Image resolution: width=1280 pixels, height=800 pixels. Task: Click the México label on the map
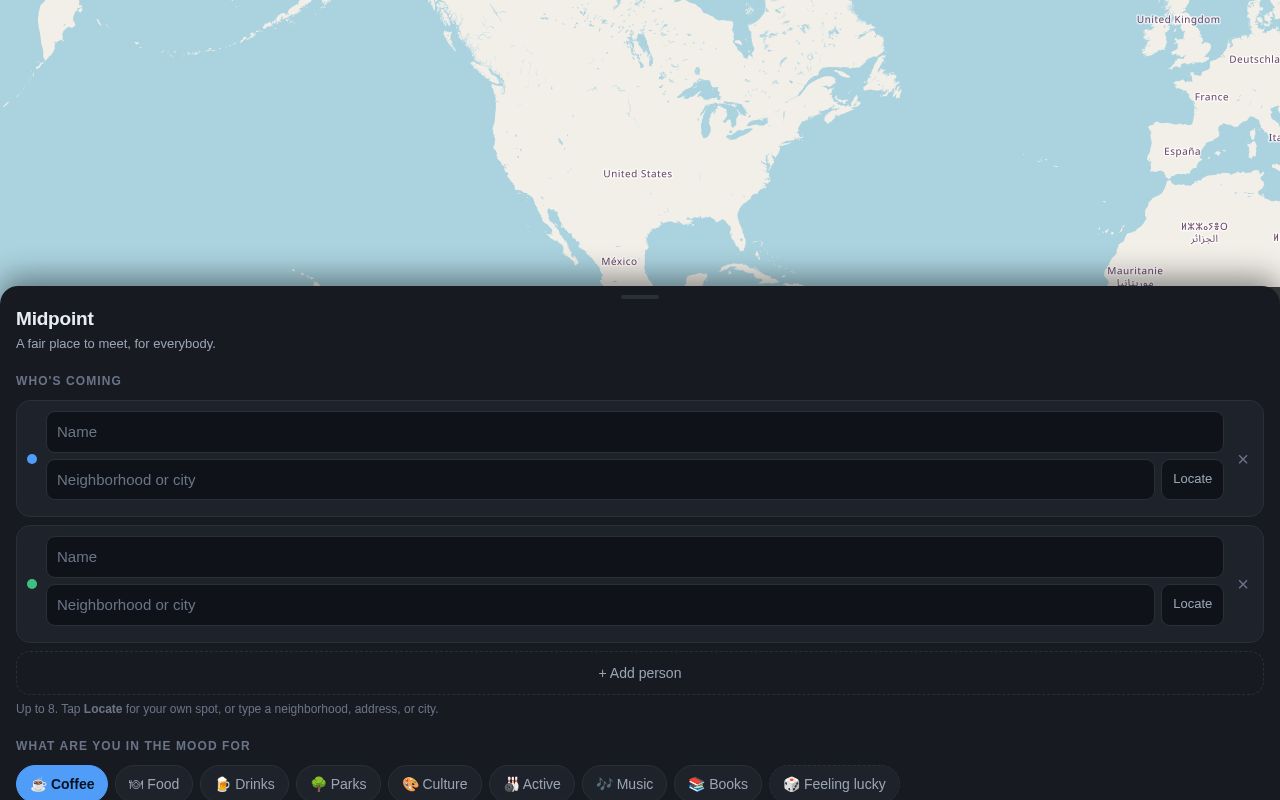(x=619, y=261)
